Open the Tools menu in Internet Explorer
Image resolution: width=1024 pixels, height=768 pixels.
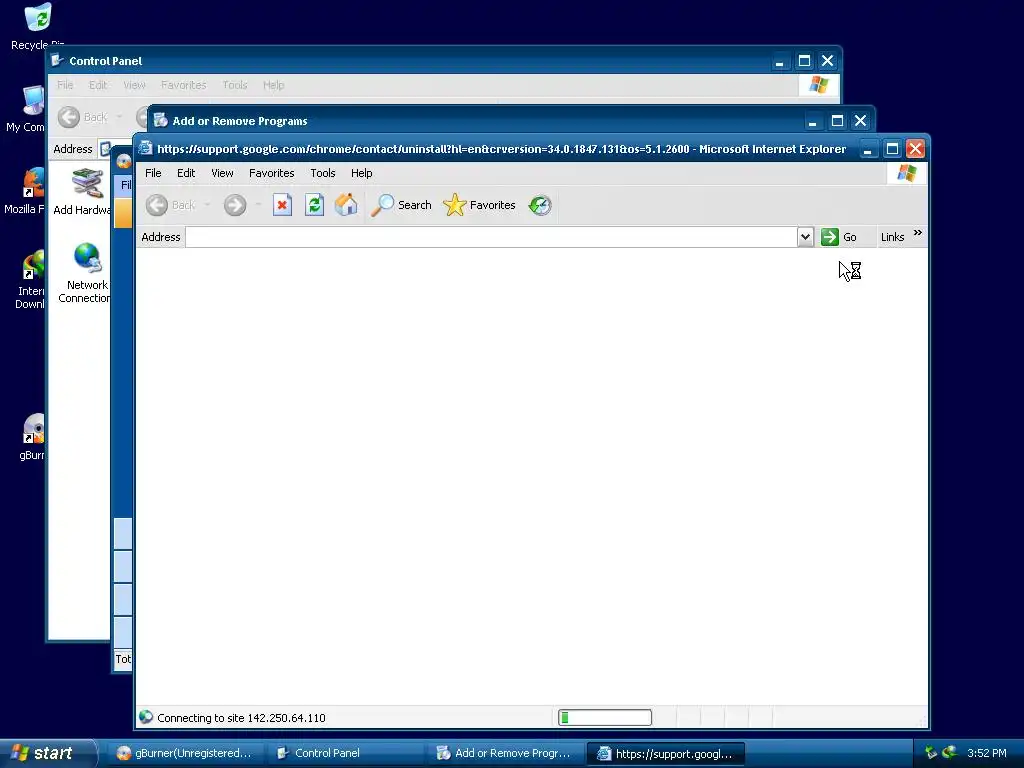[x=323, y=173]
